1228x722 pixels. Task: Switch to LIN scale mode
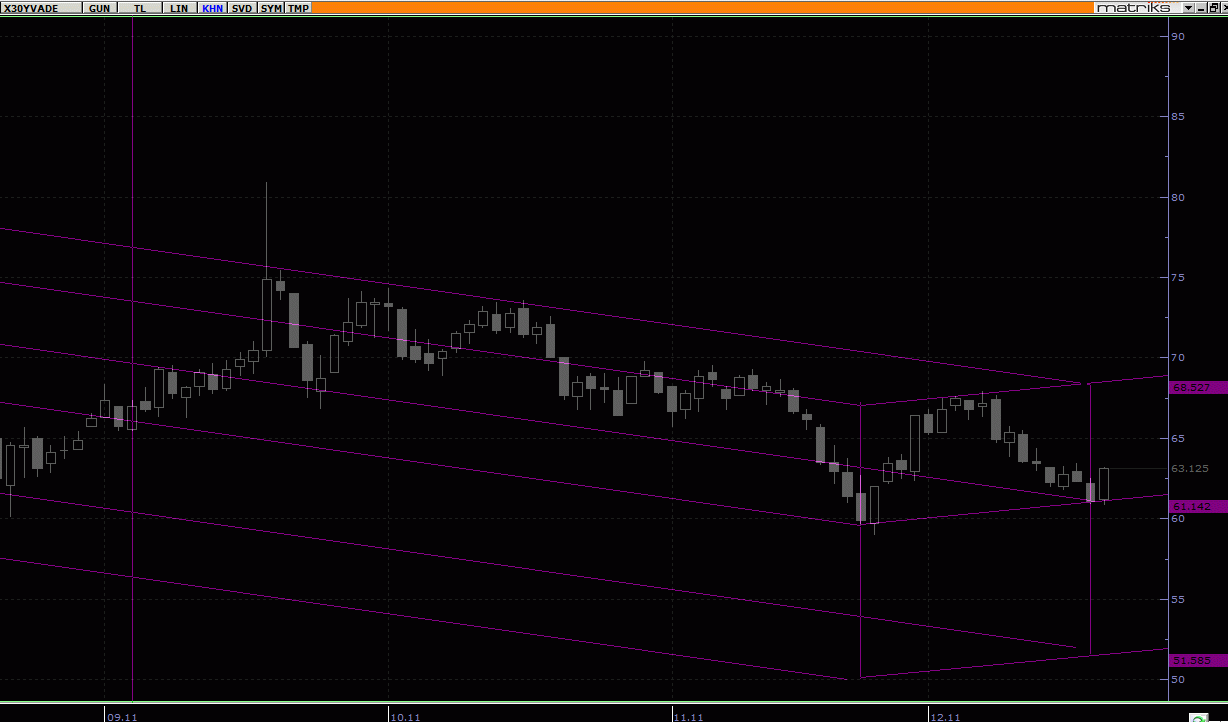pyautogui.click(x=179, y=7)
